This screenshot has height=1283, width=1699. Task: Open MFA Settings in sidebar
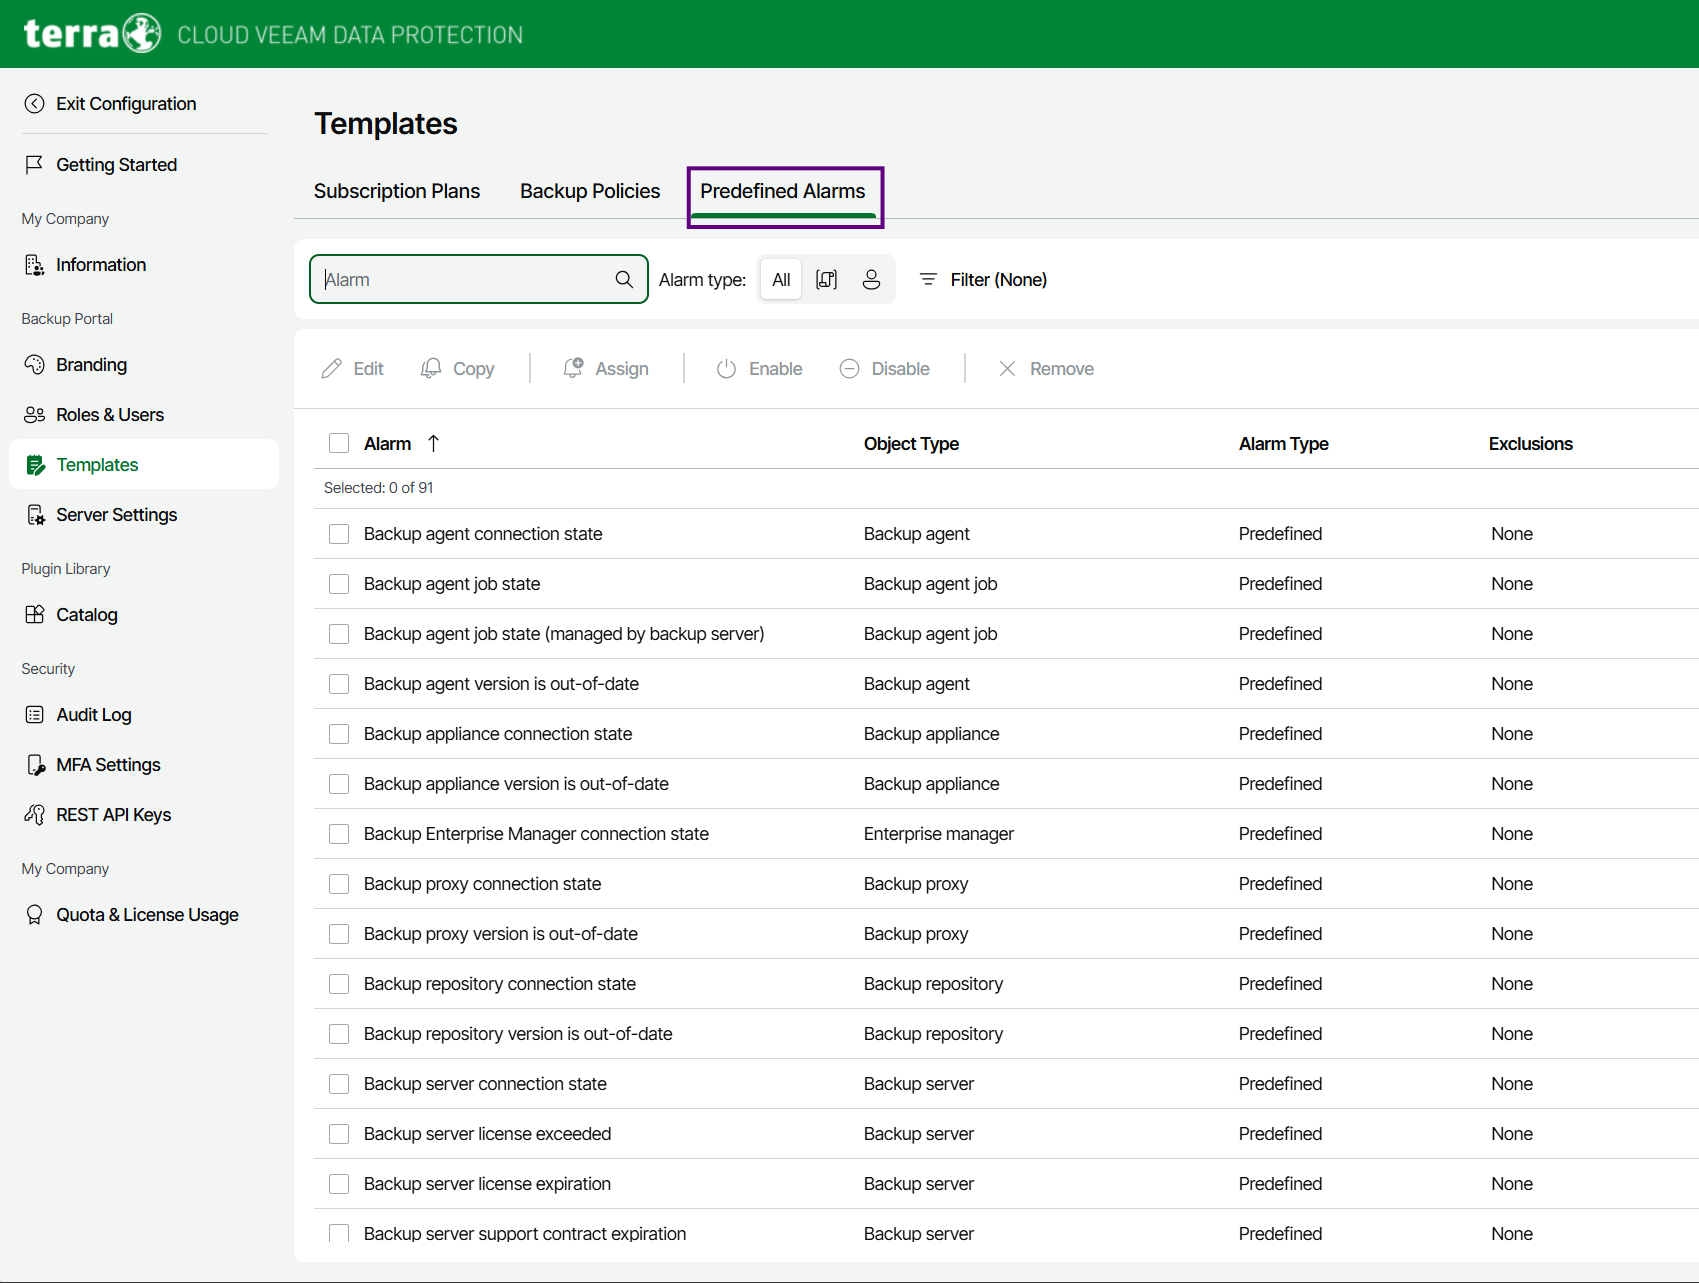pyautogui.click(x=108, y=765)
